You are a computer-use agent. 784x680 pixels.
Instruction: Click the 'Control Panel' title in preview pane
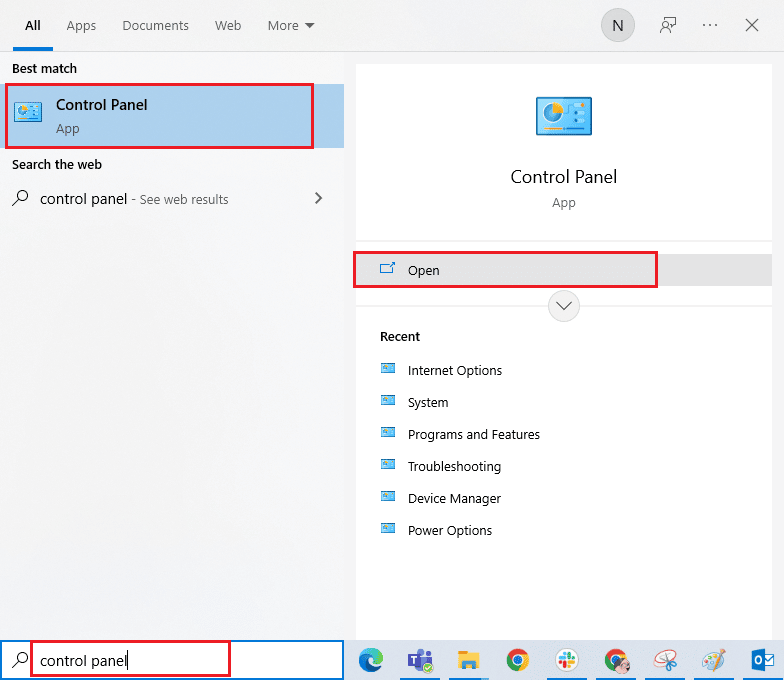[564, 176]
